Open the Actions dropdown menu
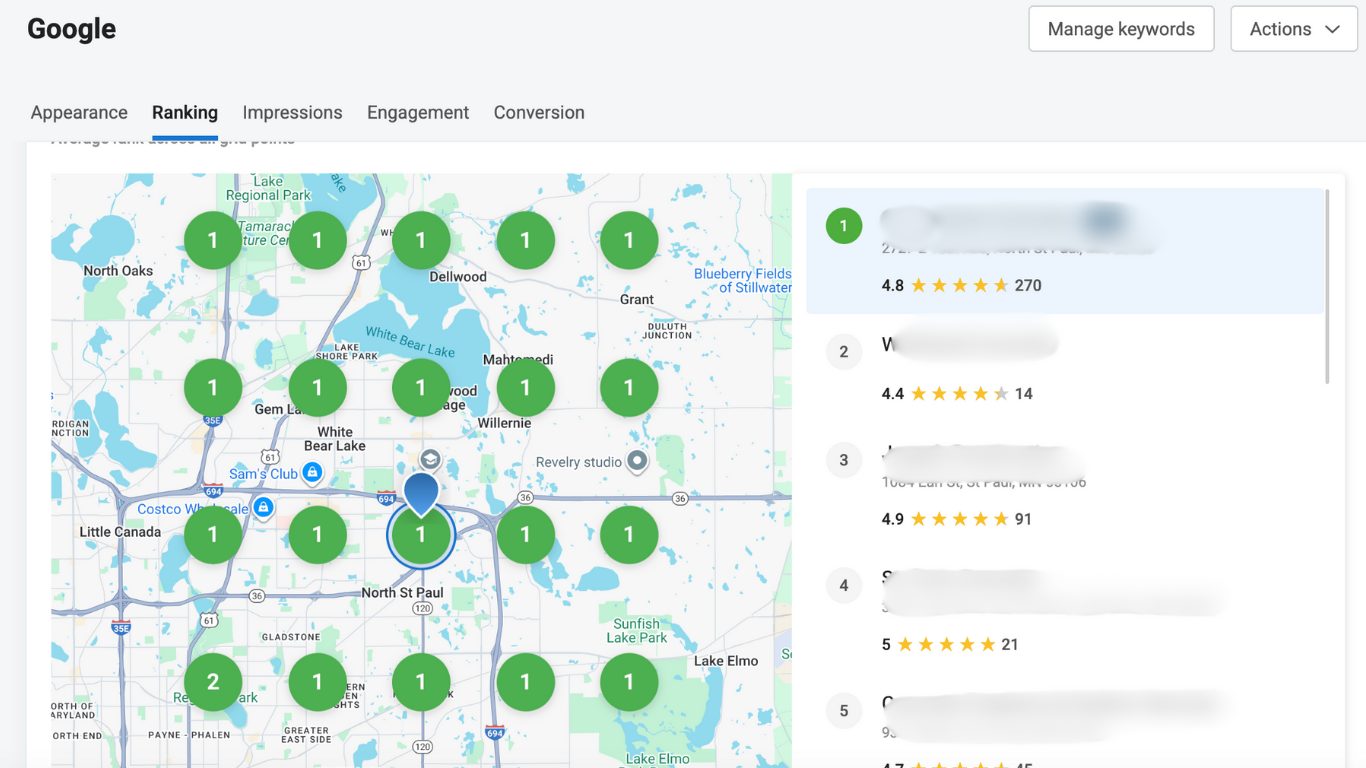This screenshot has height=768, width=1366. [1294, 29]
